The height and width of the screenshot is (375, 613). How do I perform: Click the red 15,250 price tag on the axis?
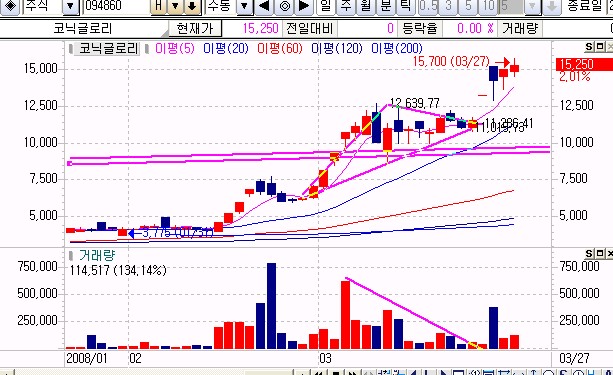(x=584, y=64)
